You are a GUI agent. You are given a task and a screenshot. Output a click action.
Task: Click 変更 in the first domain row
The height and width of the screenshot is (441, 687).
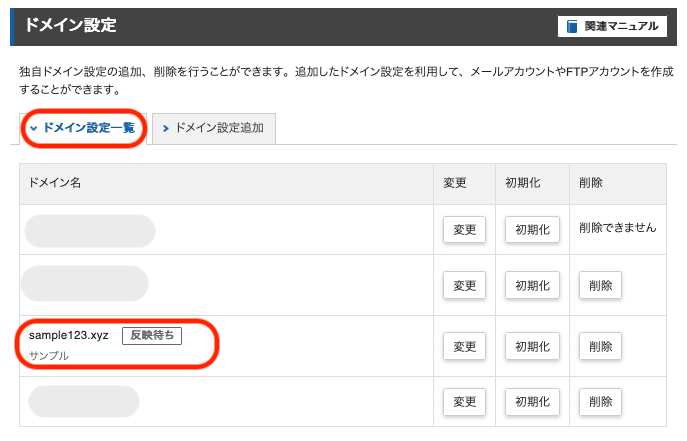point(464,229)
